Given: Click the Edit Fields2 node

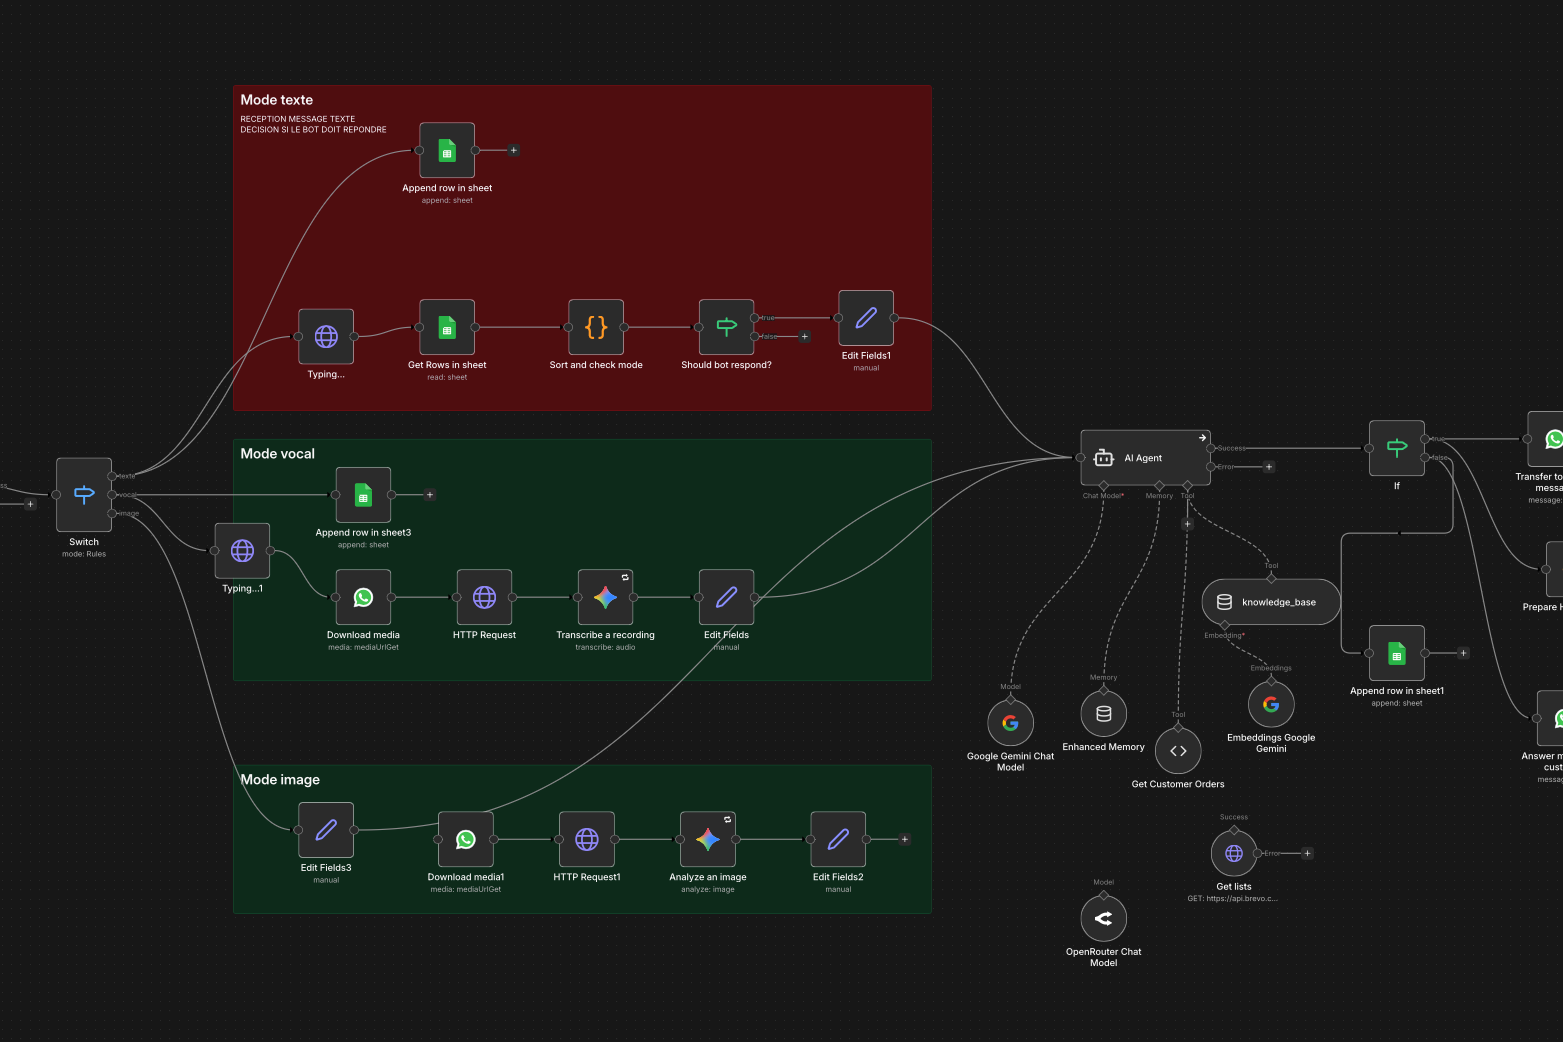Looking at the screenshot, I should pyautogui.click(x=838, y=839).
